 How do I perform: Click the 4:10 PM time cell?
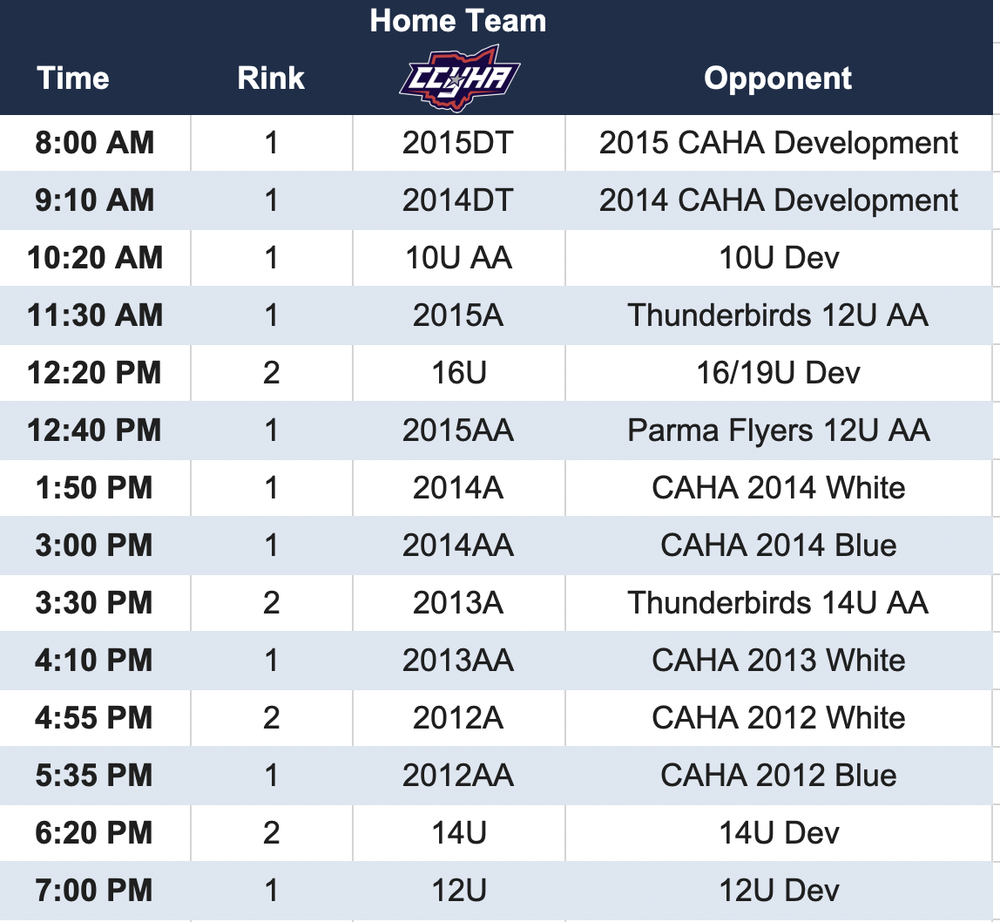click(94, 660)
